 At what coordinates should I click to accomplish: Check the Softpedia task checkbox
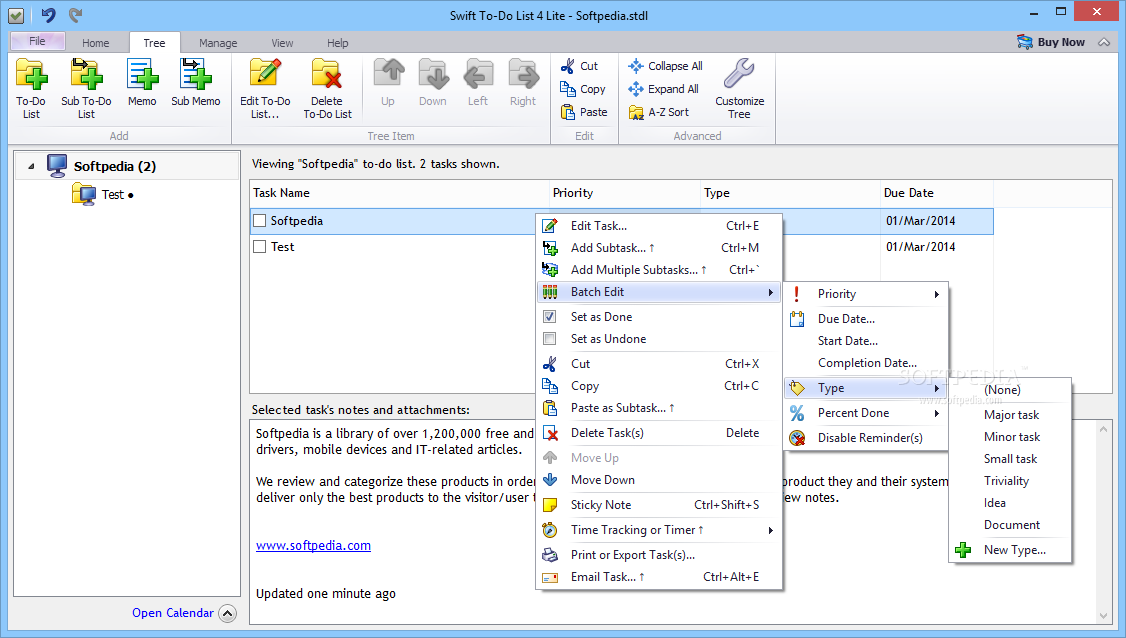pos(260,221)
